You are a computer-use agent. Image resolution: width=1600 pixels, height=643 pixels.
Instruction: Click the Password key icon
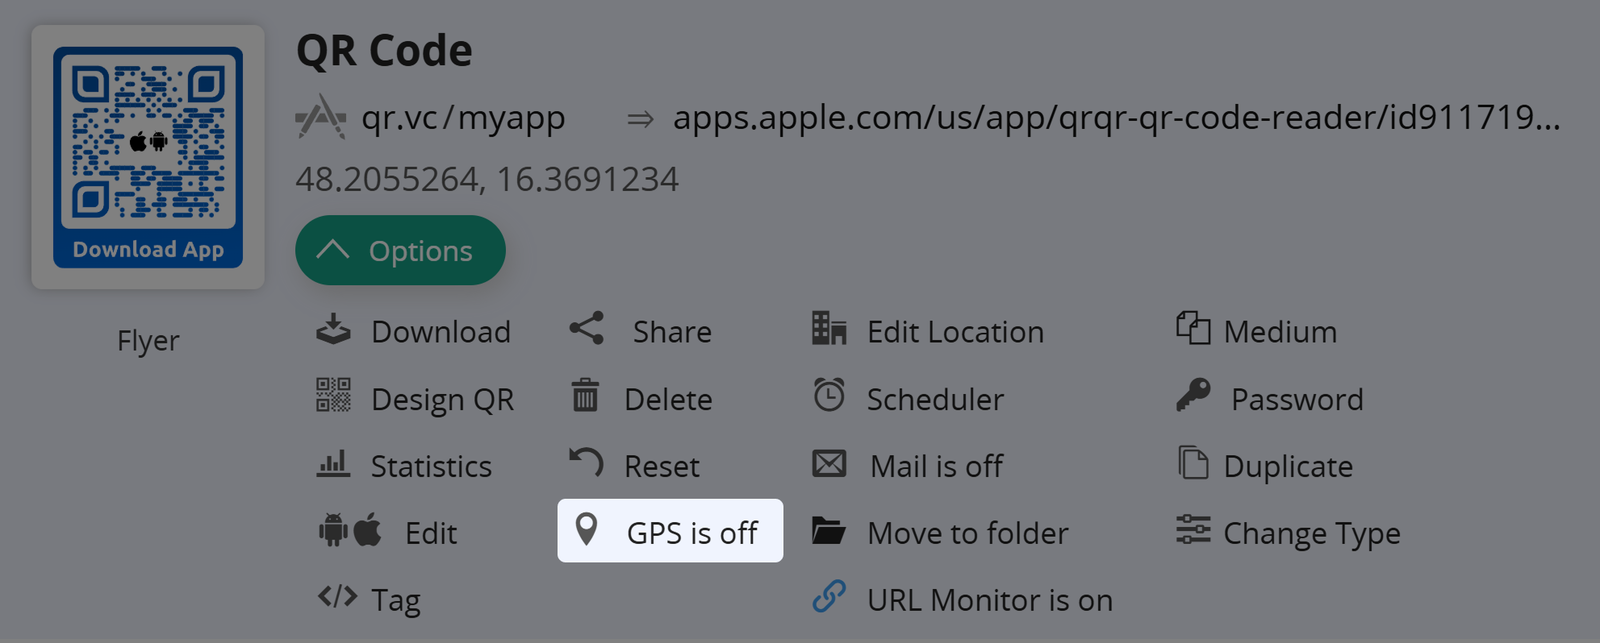coord(1193,396)
